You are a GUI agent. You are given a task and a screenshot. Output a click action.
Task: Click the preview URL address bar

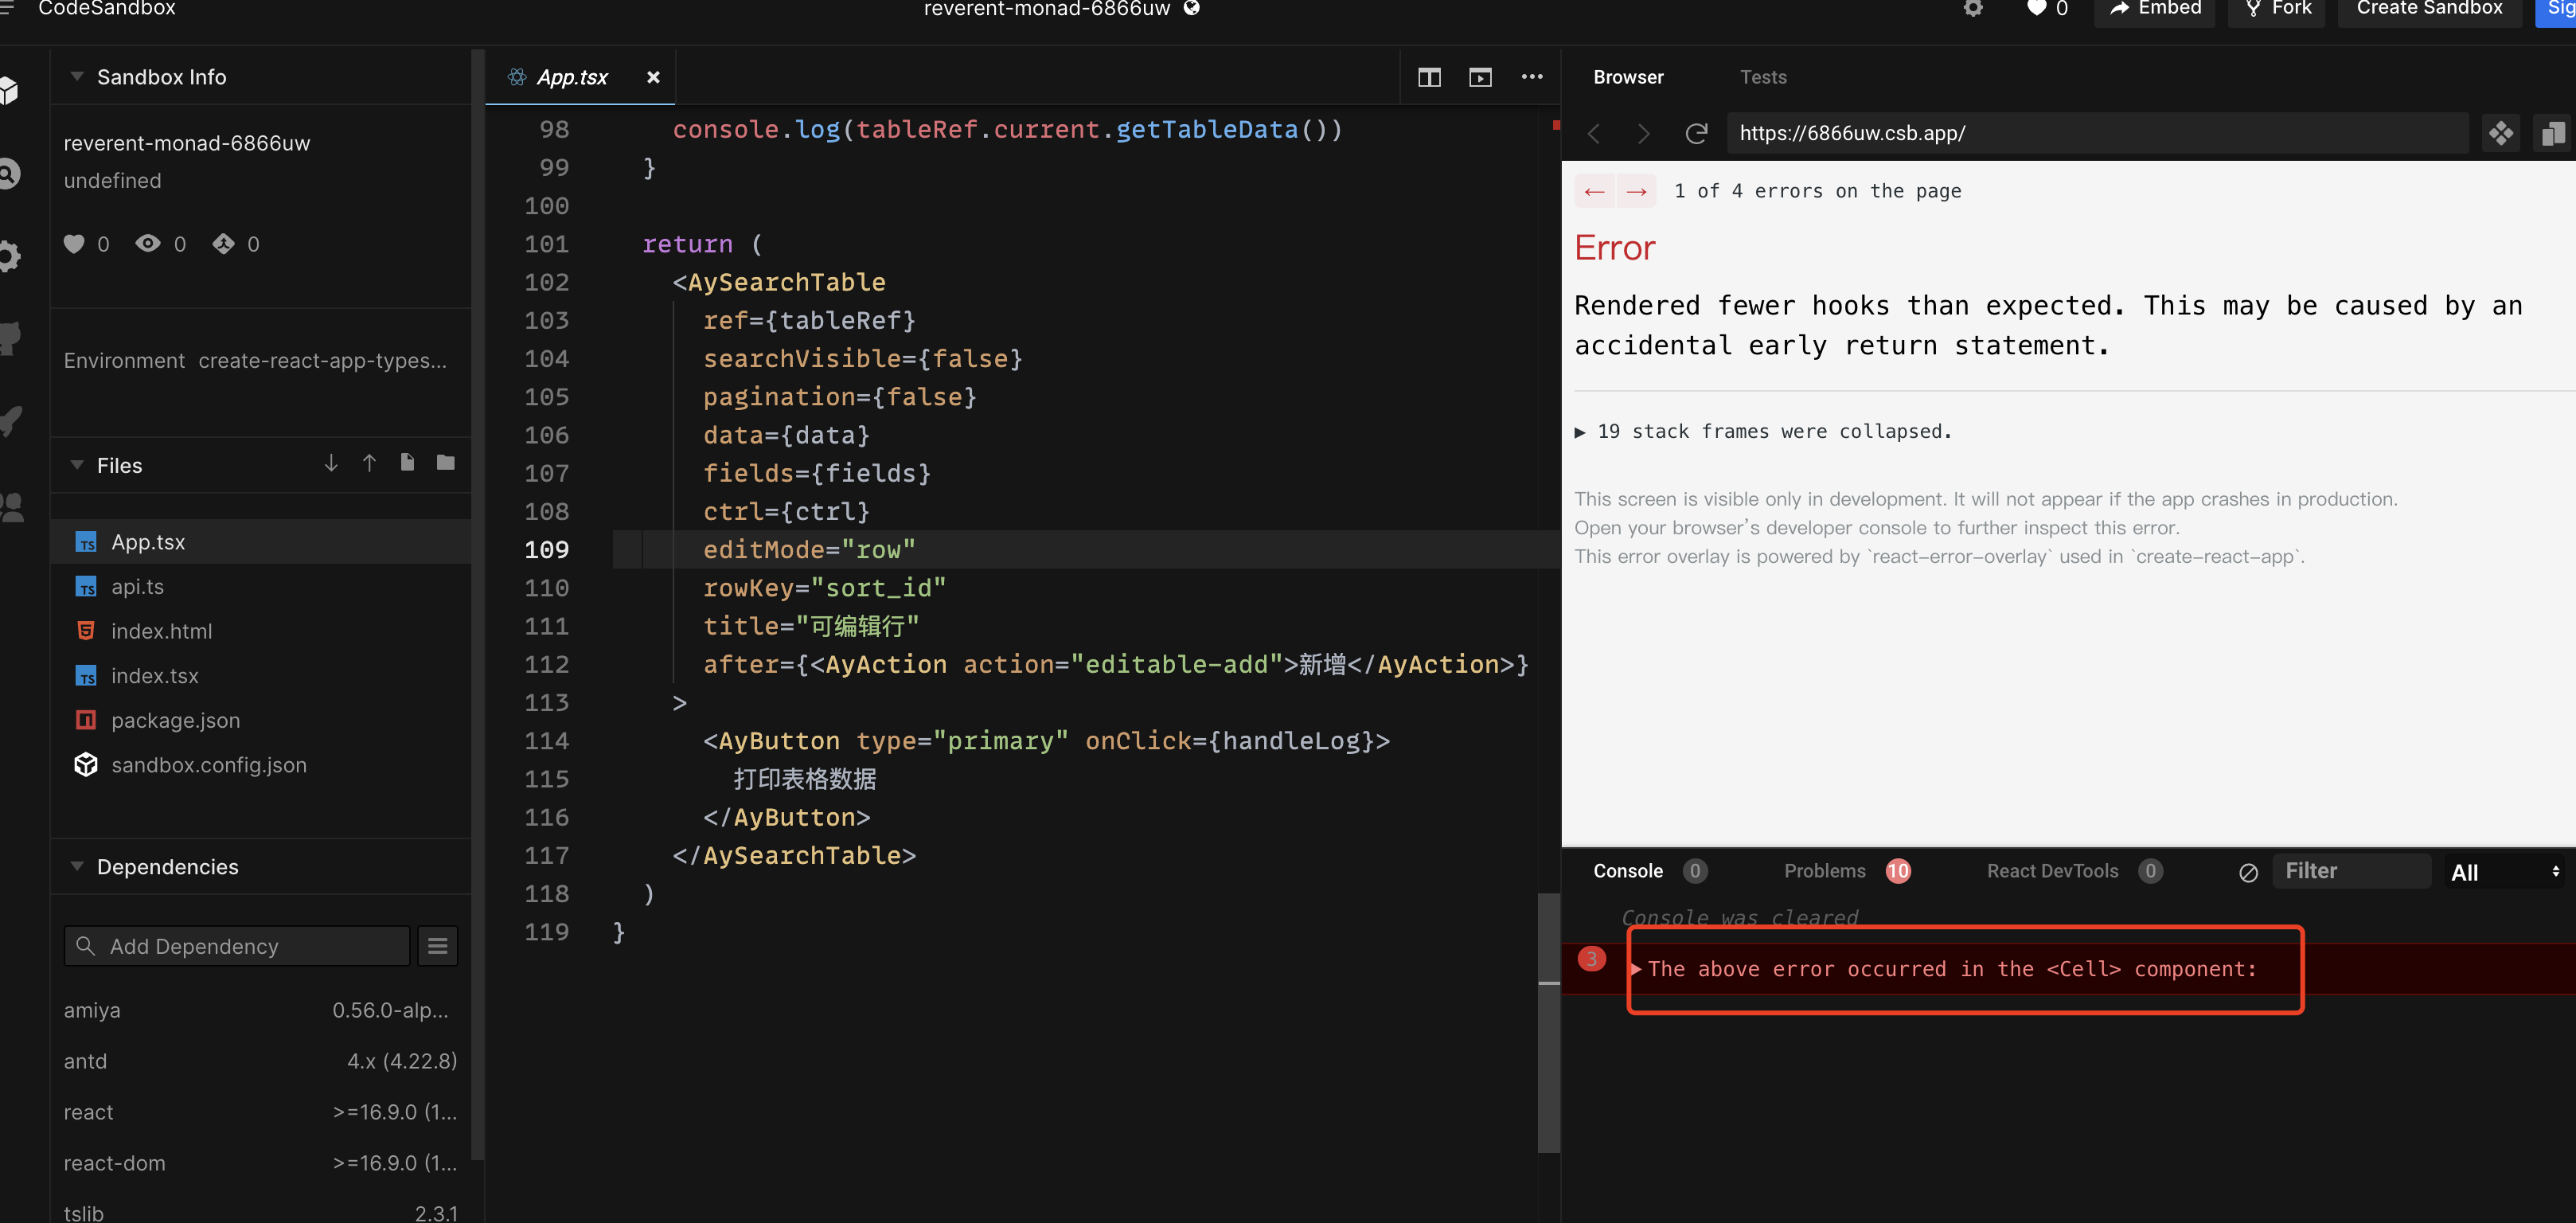[x=2097, y=133]
